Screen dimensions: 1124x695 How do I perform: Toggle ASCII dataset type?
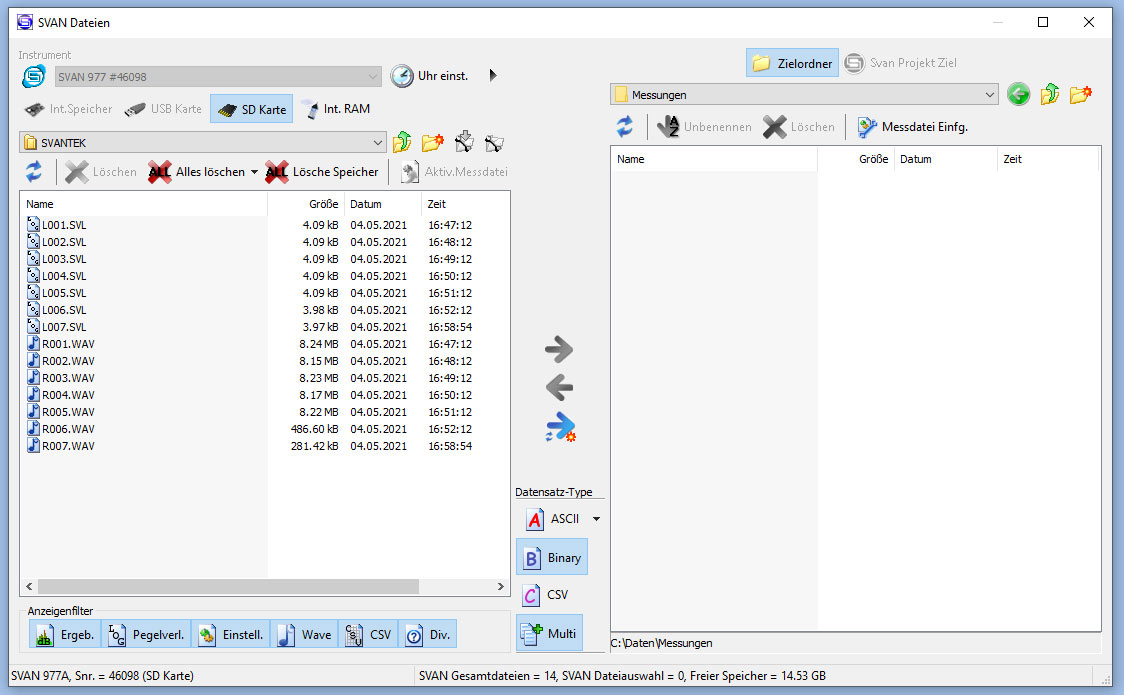click(553, 519)
